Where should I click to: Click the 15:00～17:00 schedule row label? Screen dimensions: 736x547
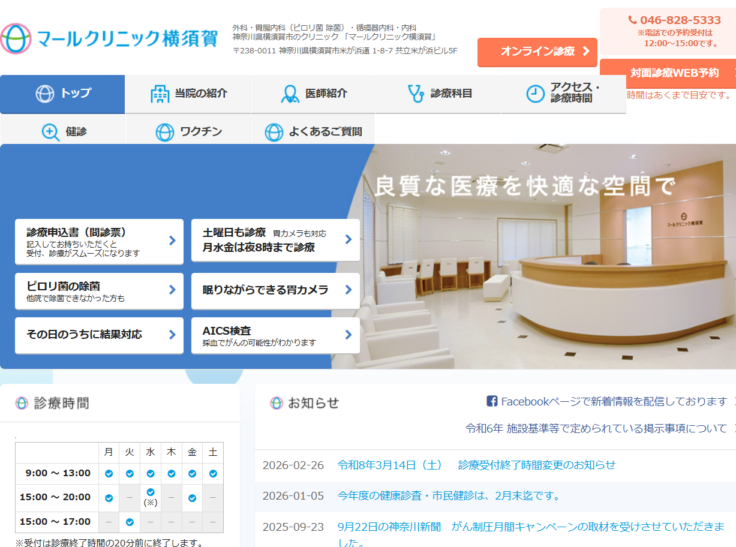[55, 522]
